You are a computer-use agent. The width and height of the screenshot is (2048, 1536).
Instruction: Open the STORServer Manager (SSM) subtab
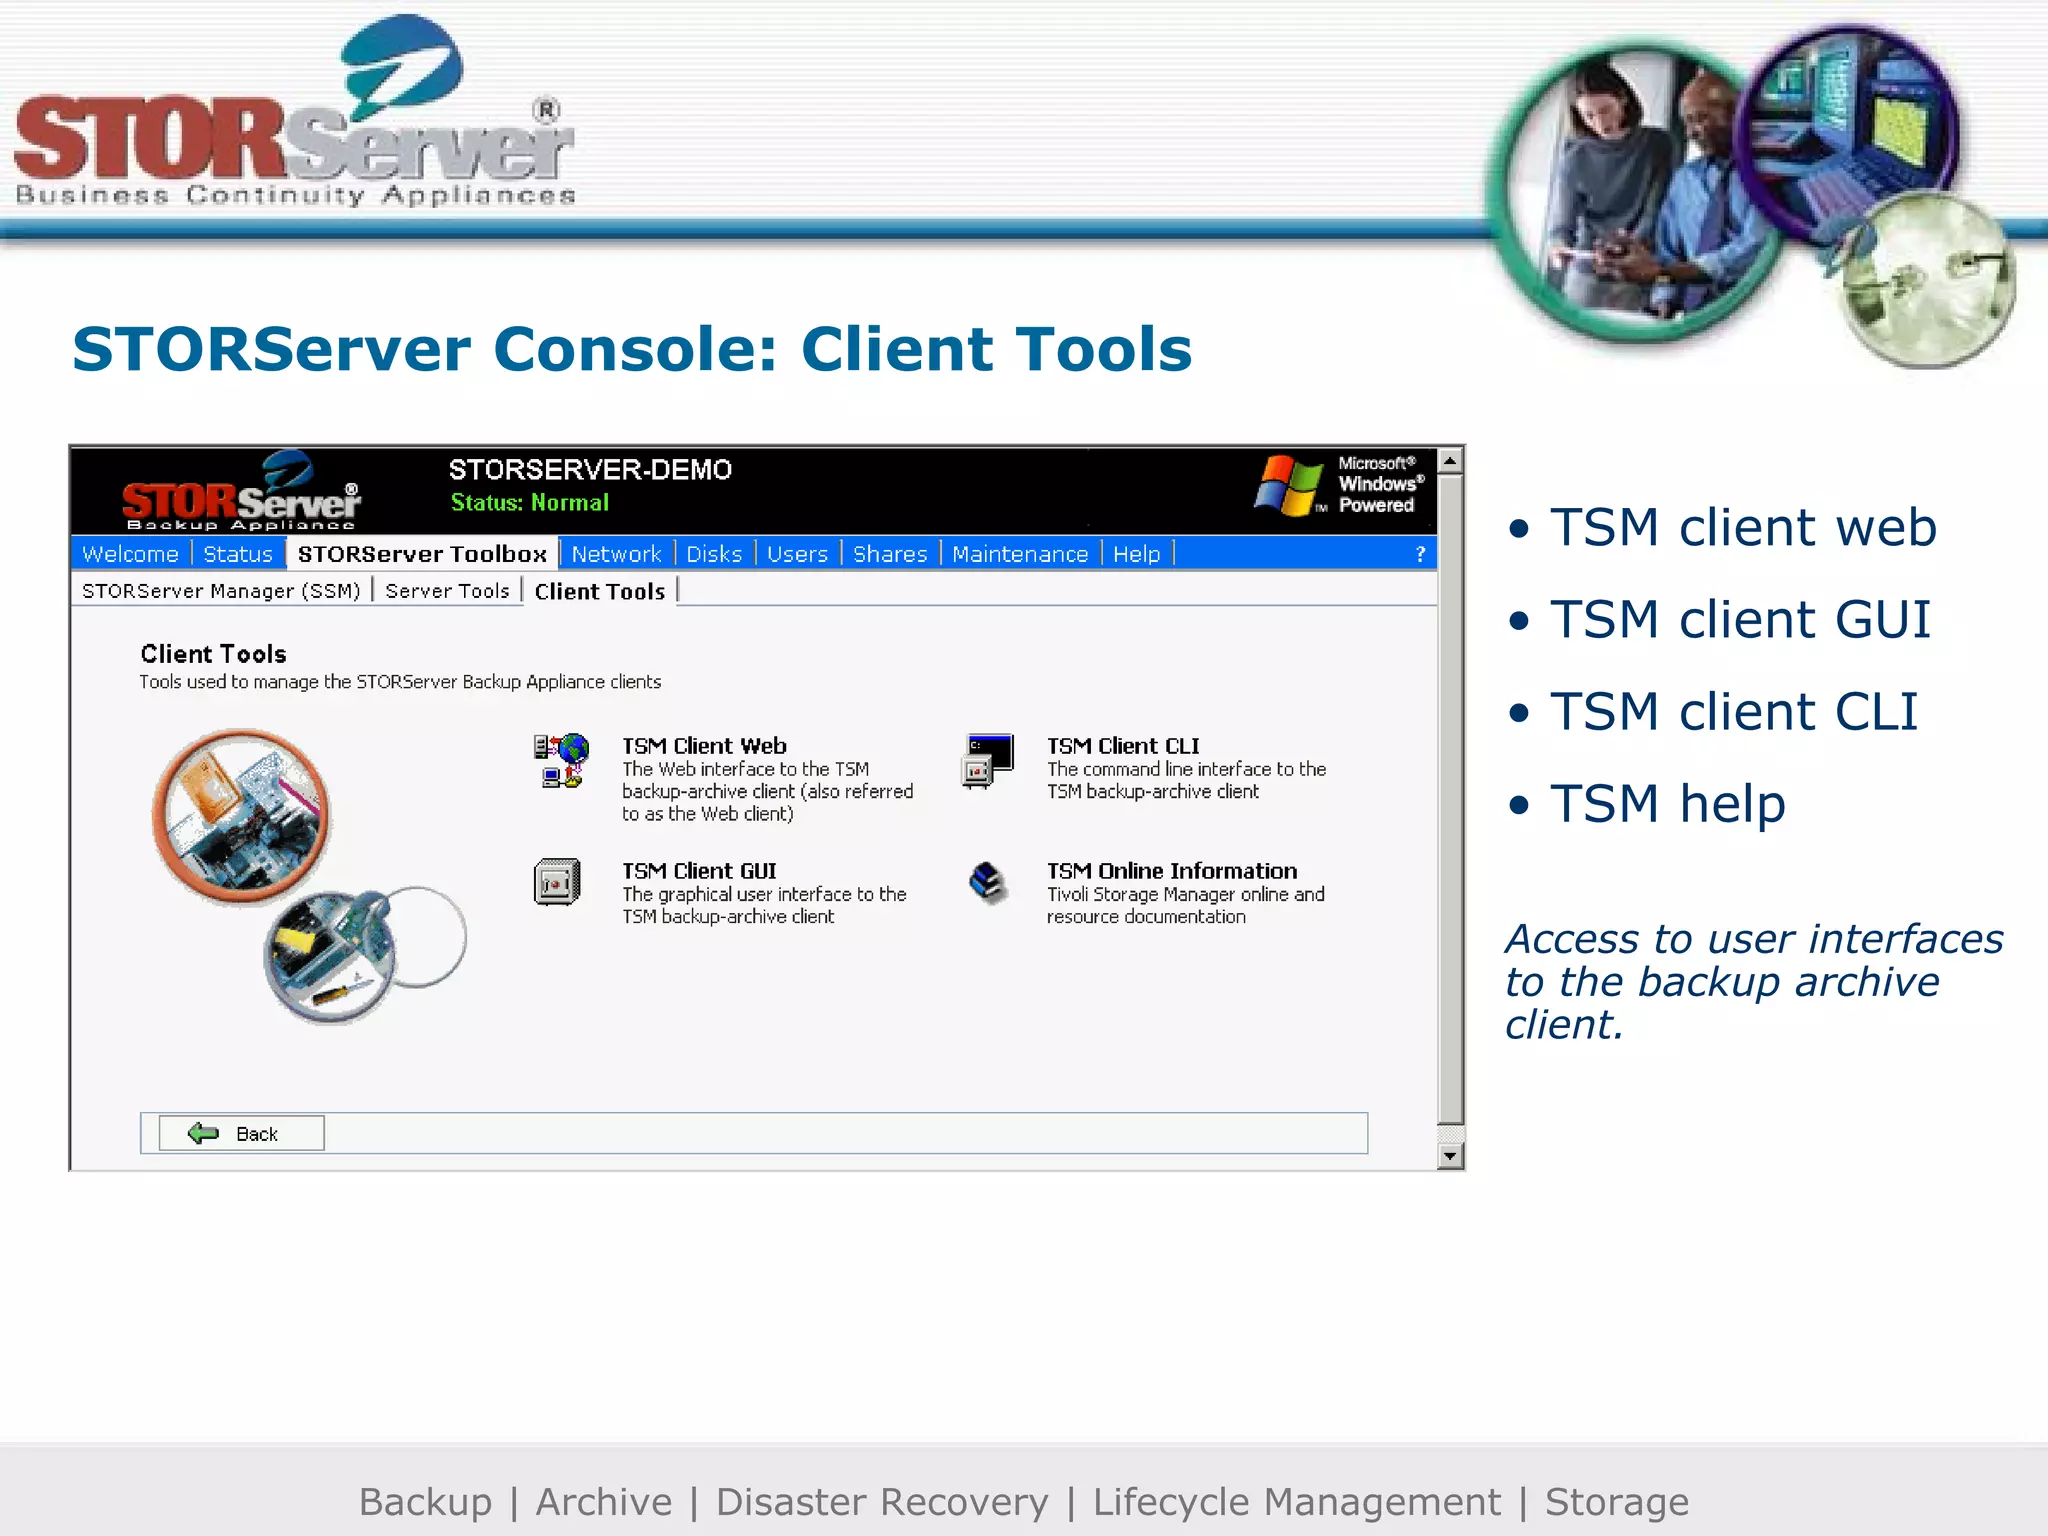coord(221,591)
